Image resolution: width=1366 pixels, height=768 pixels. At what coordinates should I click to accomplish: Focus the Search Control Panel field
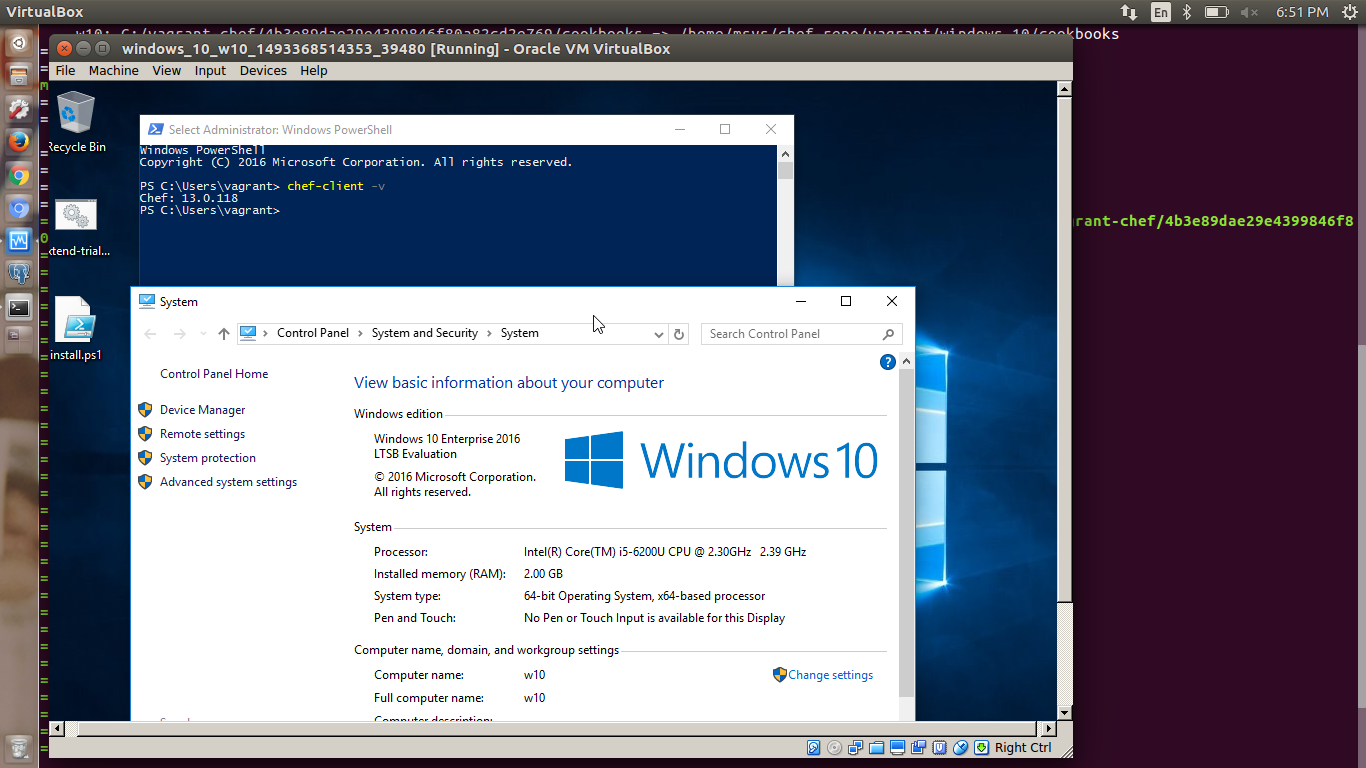click(x=802, y=334)
